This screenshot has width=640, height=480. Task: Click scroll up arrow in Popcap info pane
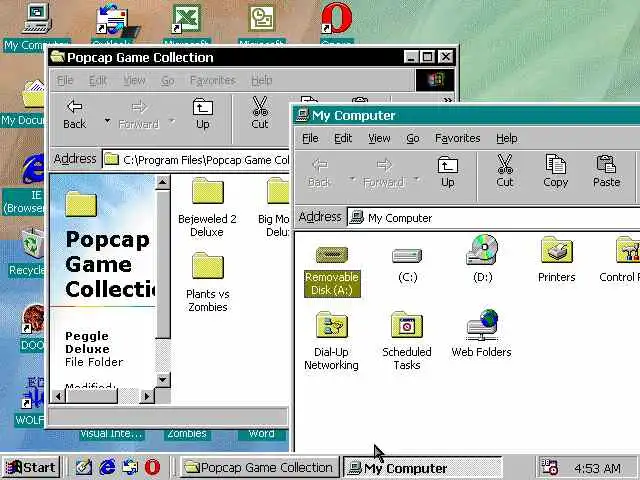(162, 182)
